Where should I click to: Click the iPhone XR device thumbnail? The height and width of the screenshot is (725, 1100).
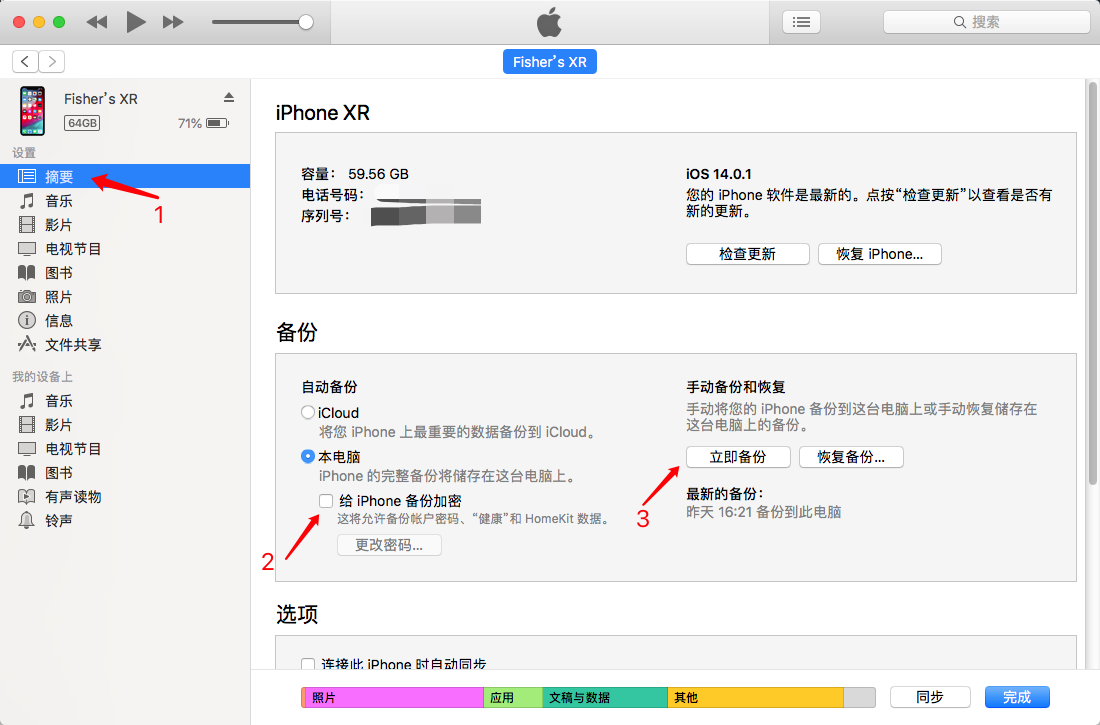click(32, 111)
